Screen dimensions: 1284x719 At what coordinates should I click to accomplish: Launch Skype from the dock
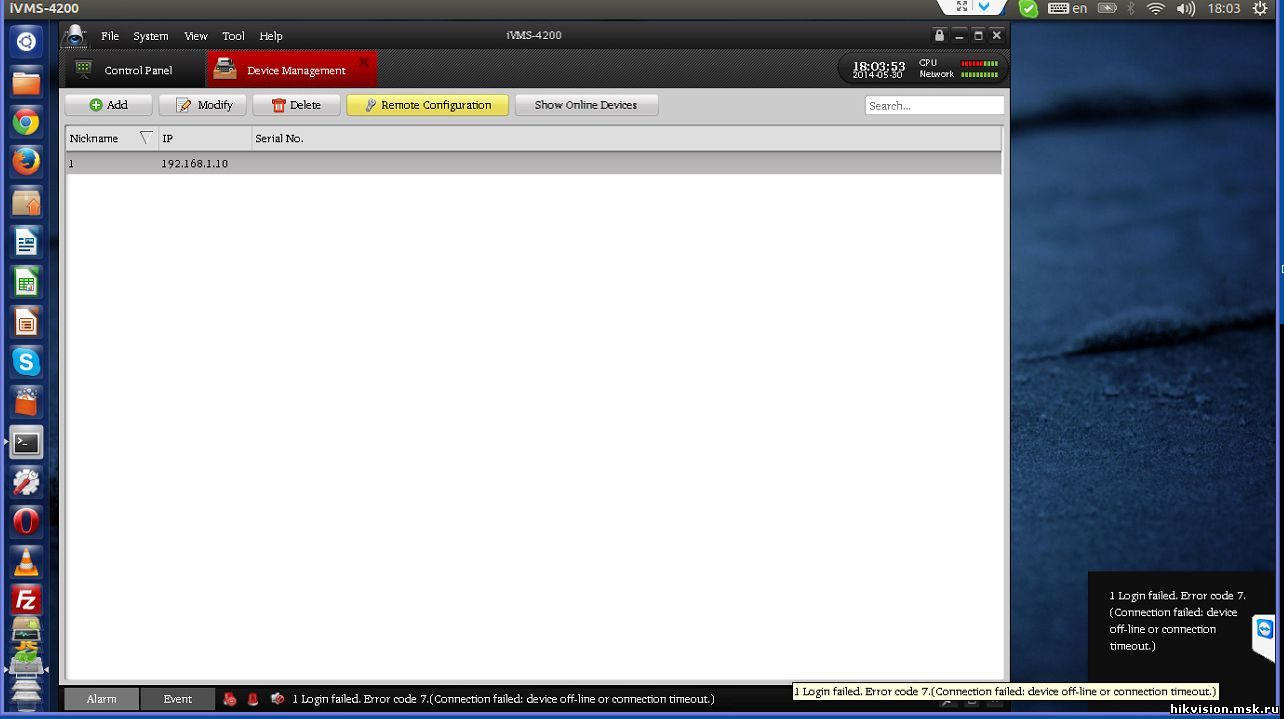[26, 362]
